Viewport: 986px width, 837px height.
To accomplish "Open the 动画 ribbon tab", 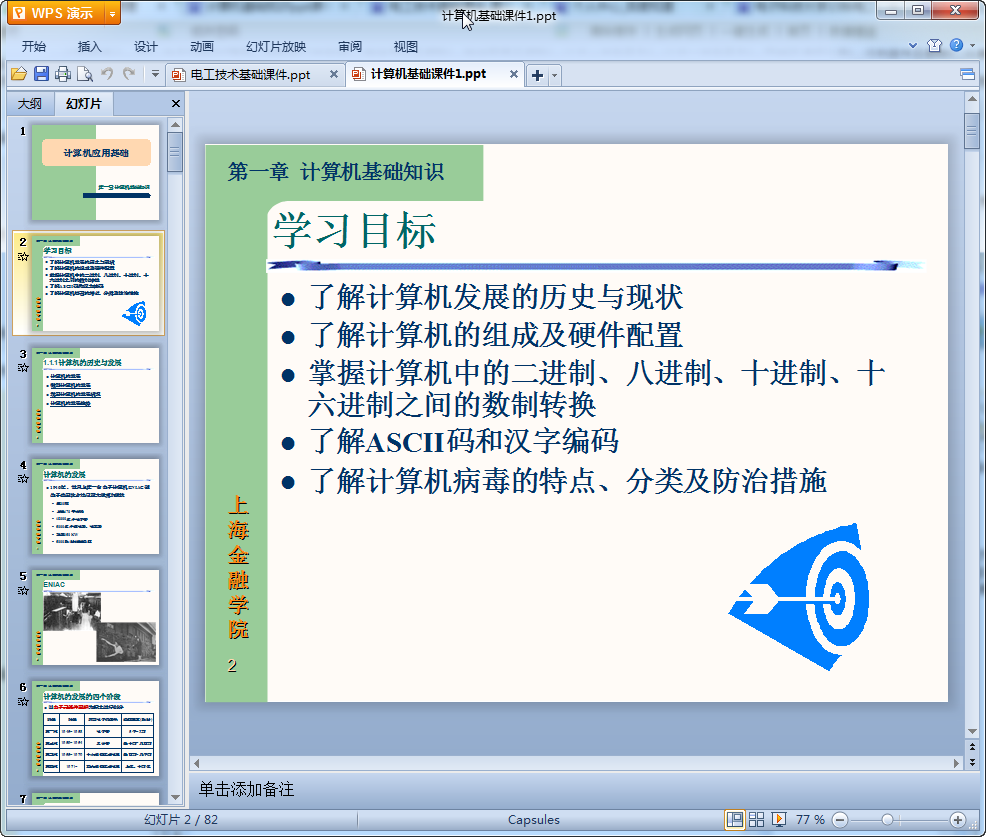I will [x=202, y=47].
